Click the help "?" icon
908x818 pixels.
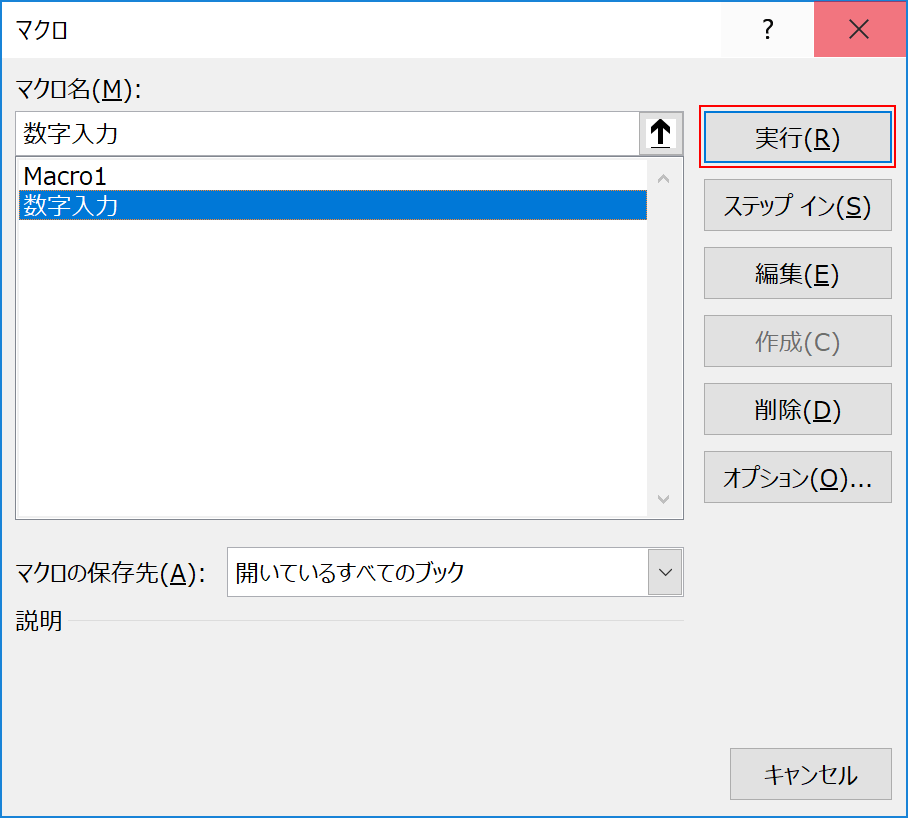(x=766, y=29)
